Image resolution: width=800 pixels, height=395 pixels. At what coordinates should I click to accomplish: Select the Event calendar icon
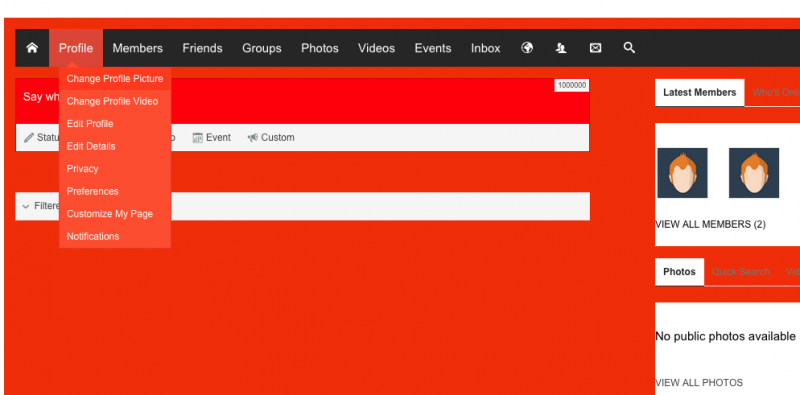tap(198, 138)
